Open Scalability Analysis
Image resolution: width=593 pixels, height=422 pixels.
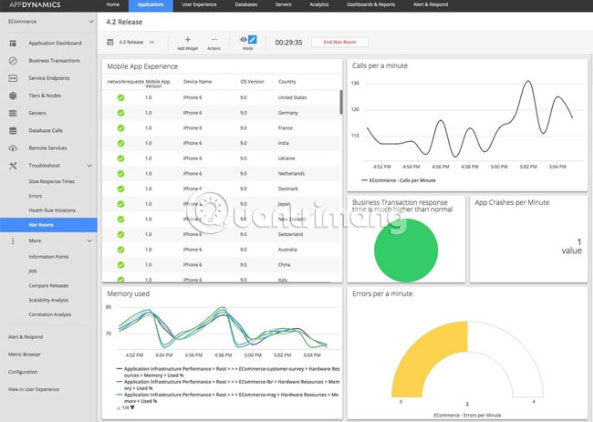[x=48, y=300]
